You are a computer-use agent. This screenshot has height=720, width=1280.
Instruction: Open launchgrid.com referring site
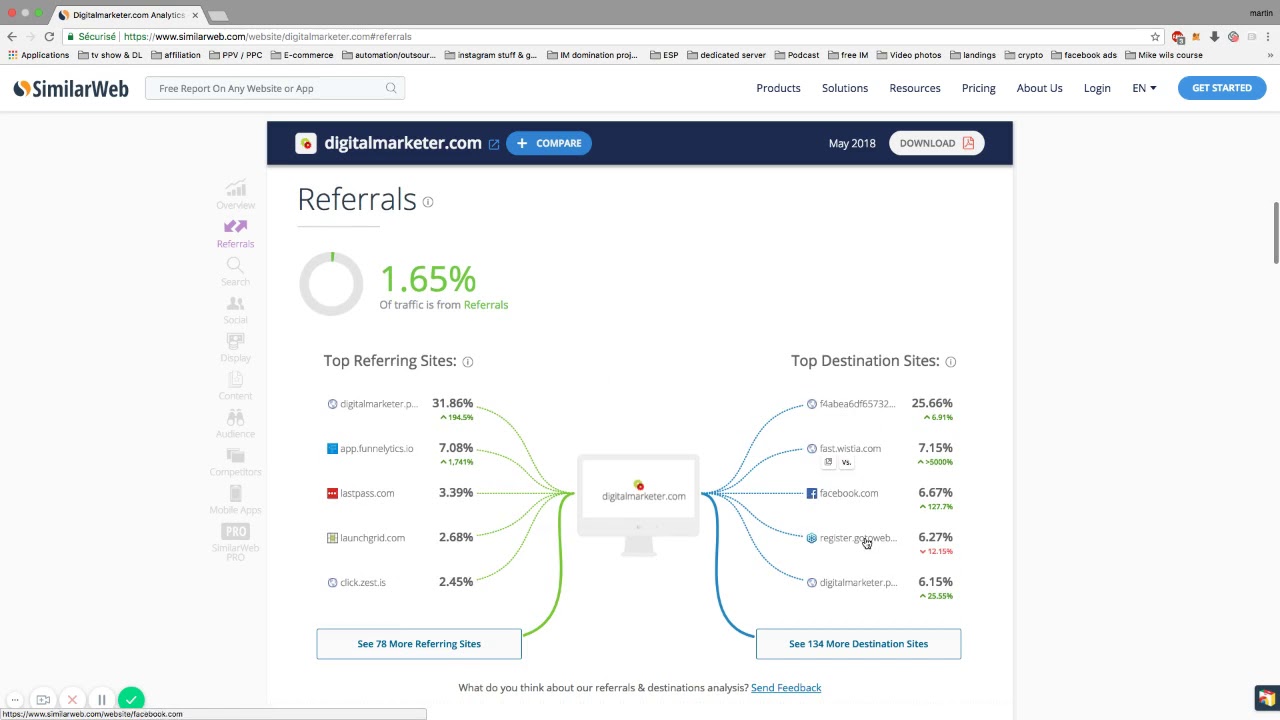click(372, 538)
